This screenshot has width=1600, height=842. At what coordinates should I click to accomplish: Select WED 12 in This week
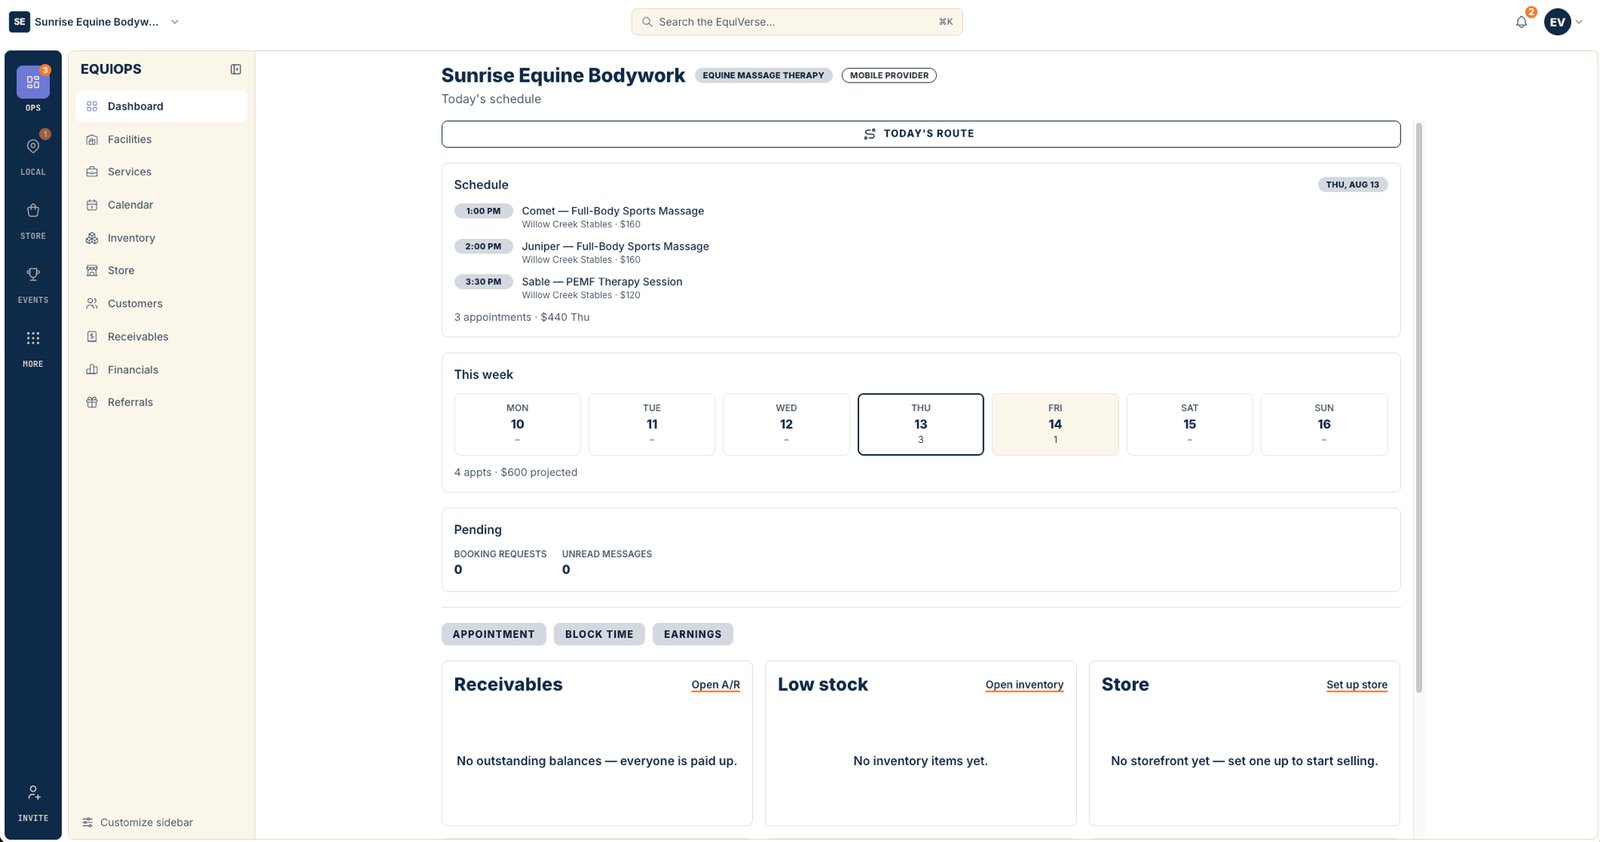tap(786, 424)
